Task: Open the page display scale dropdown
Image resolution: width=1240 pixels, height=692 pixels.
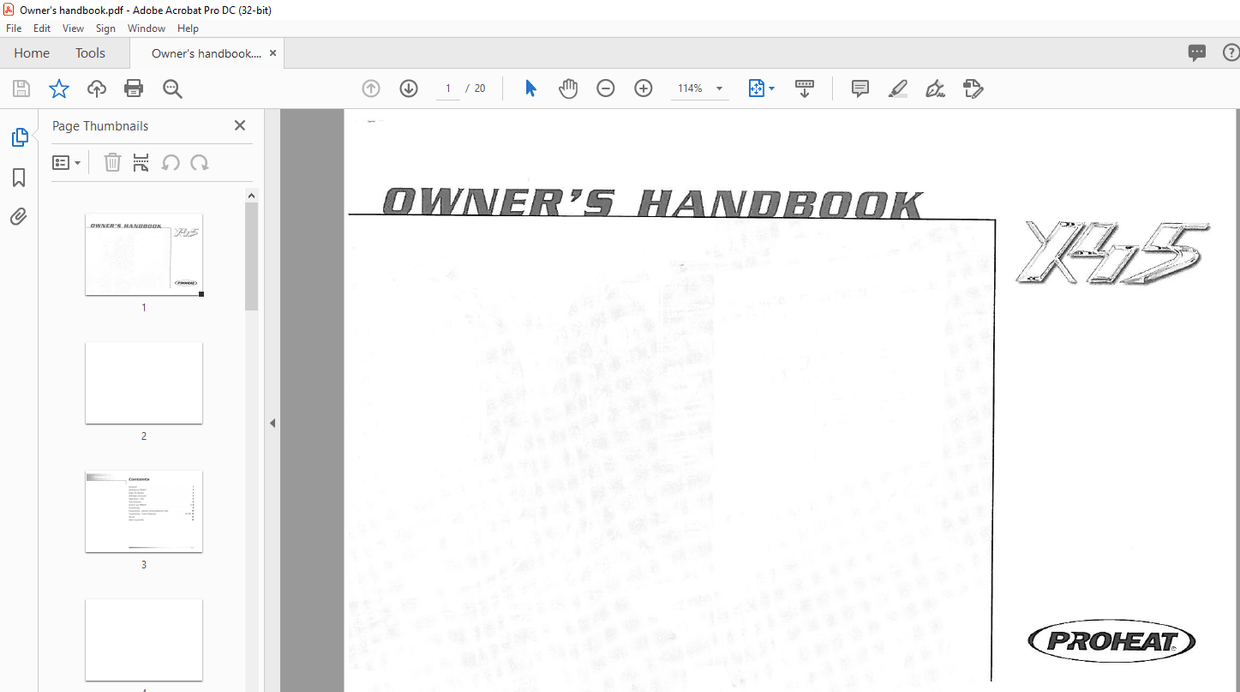Action: (772, 88)
